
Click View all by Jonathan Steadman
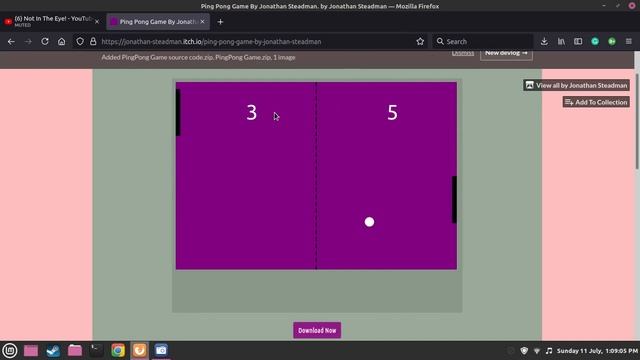pos(576,85)
